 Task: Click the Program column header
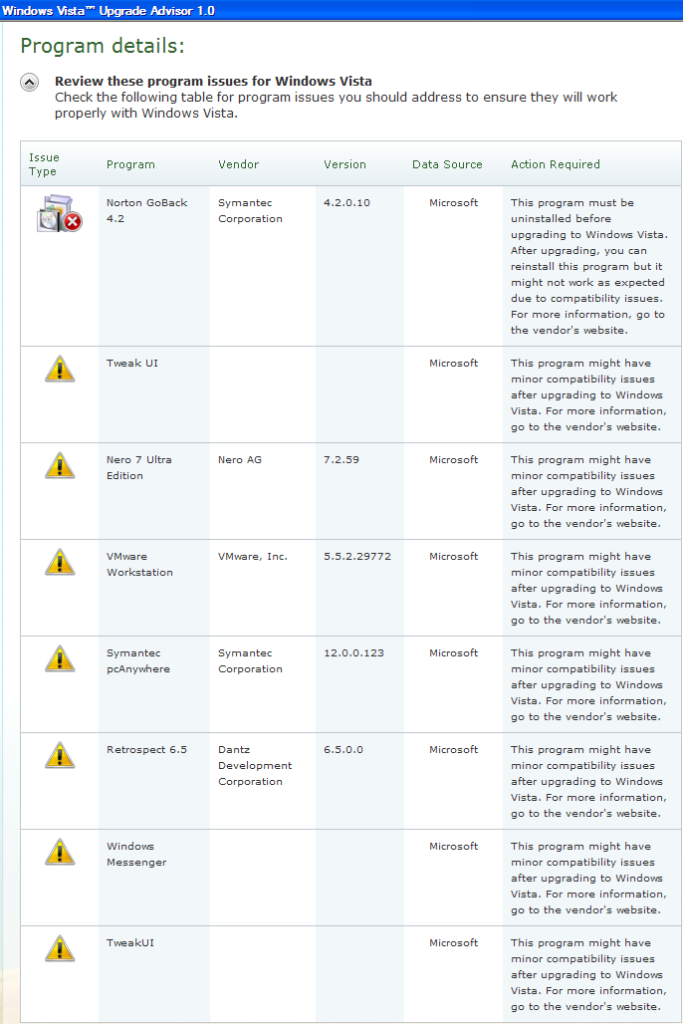131,165
